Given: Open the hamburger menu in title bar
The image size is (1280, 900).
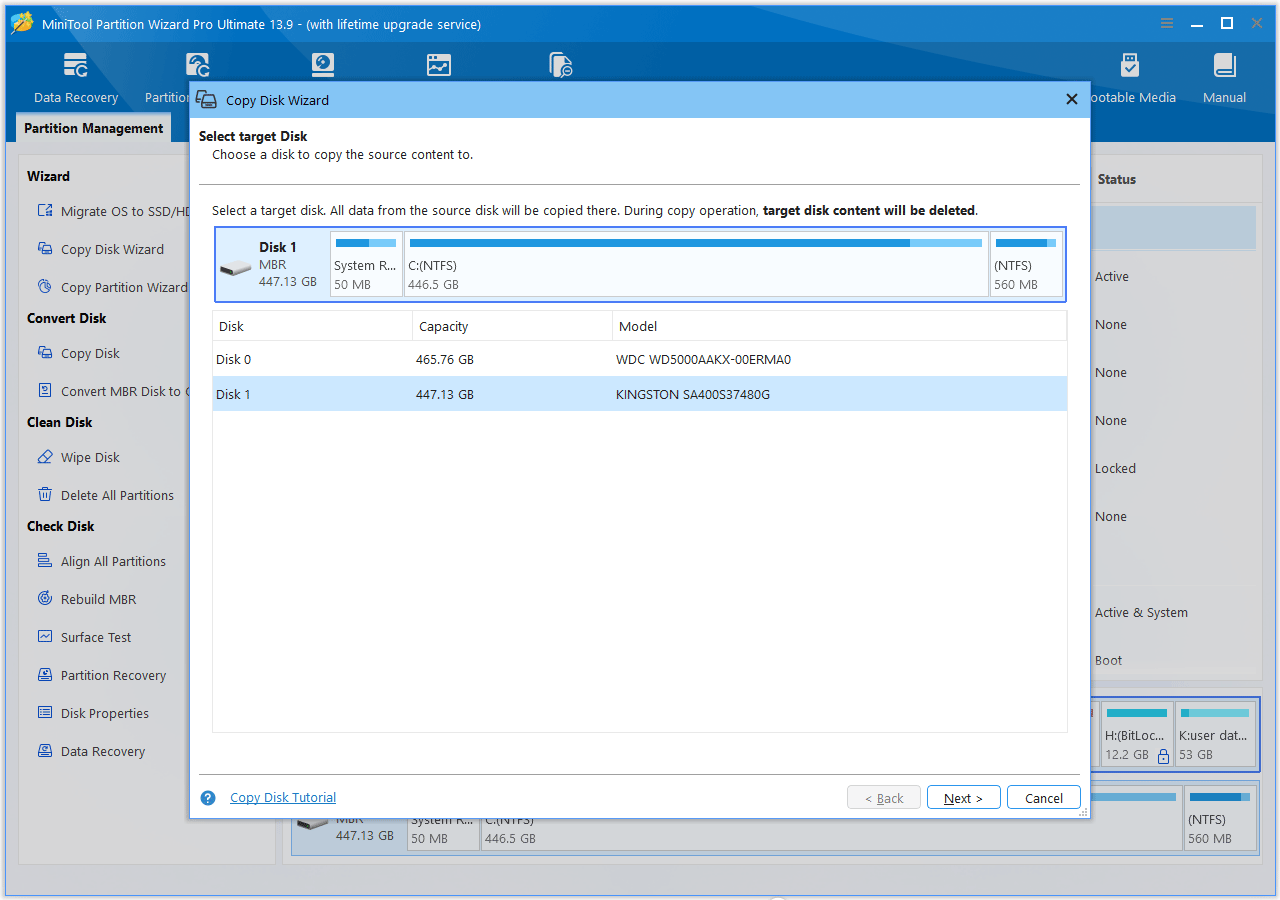Looking at the screenshot, I should pos(1167,23).
